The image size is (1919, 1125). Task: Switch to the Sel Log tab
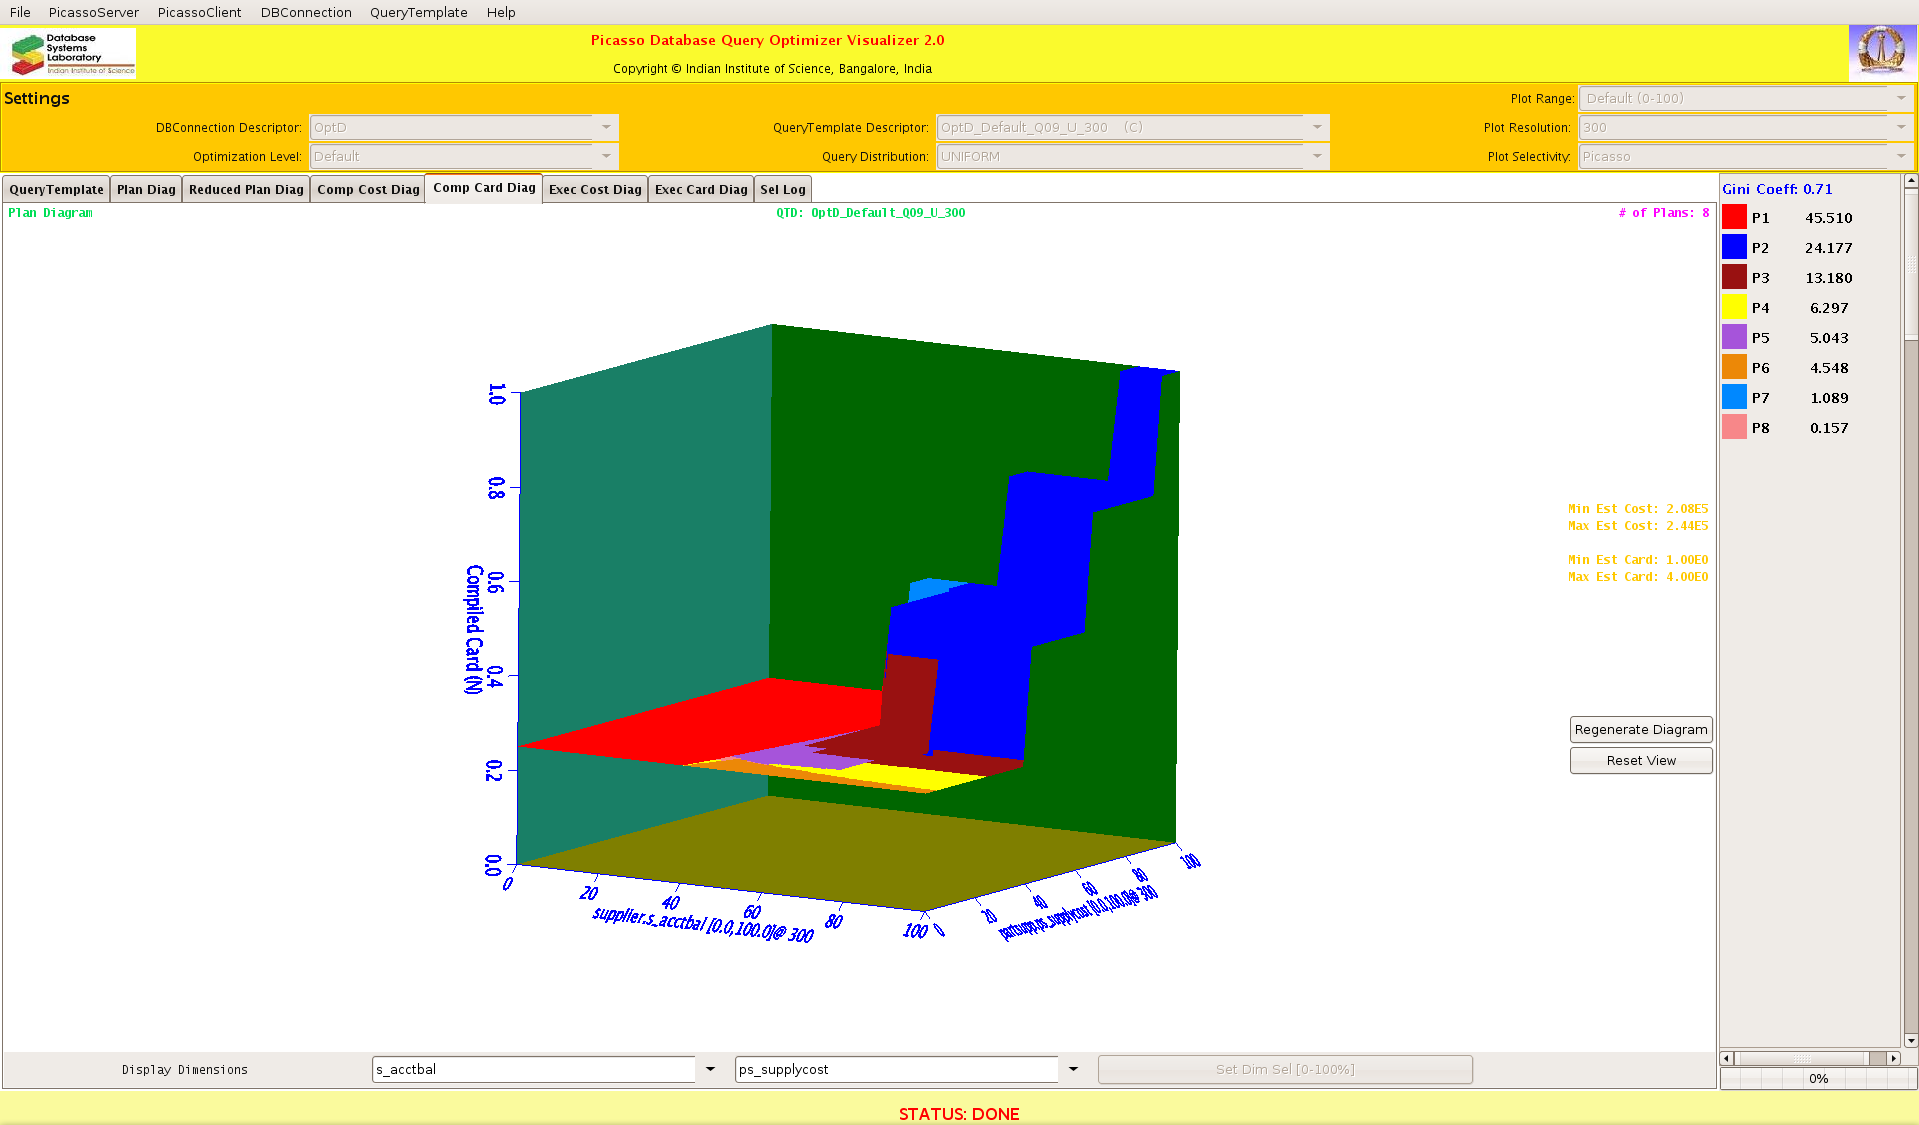[782, 189]
